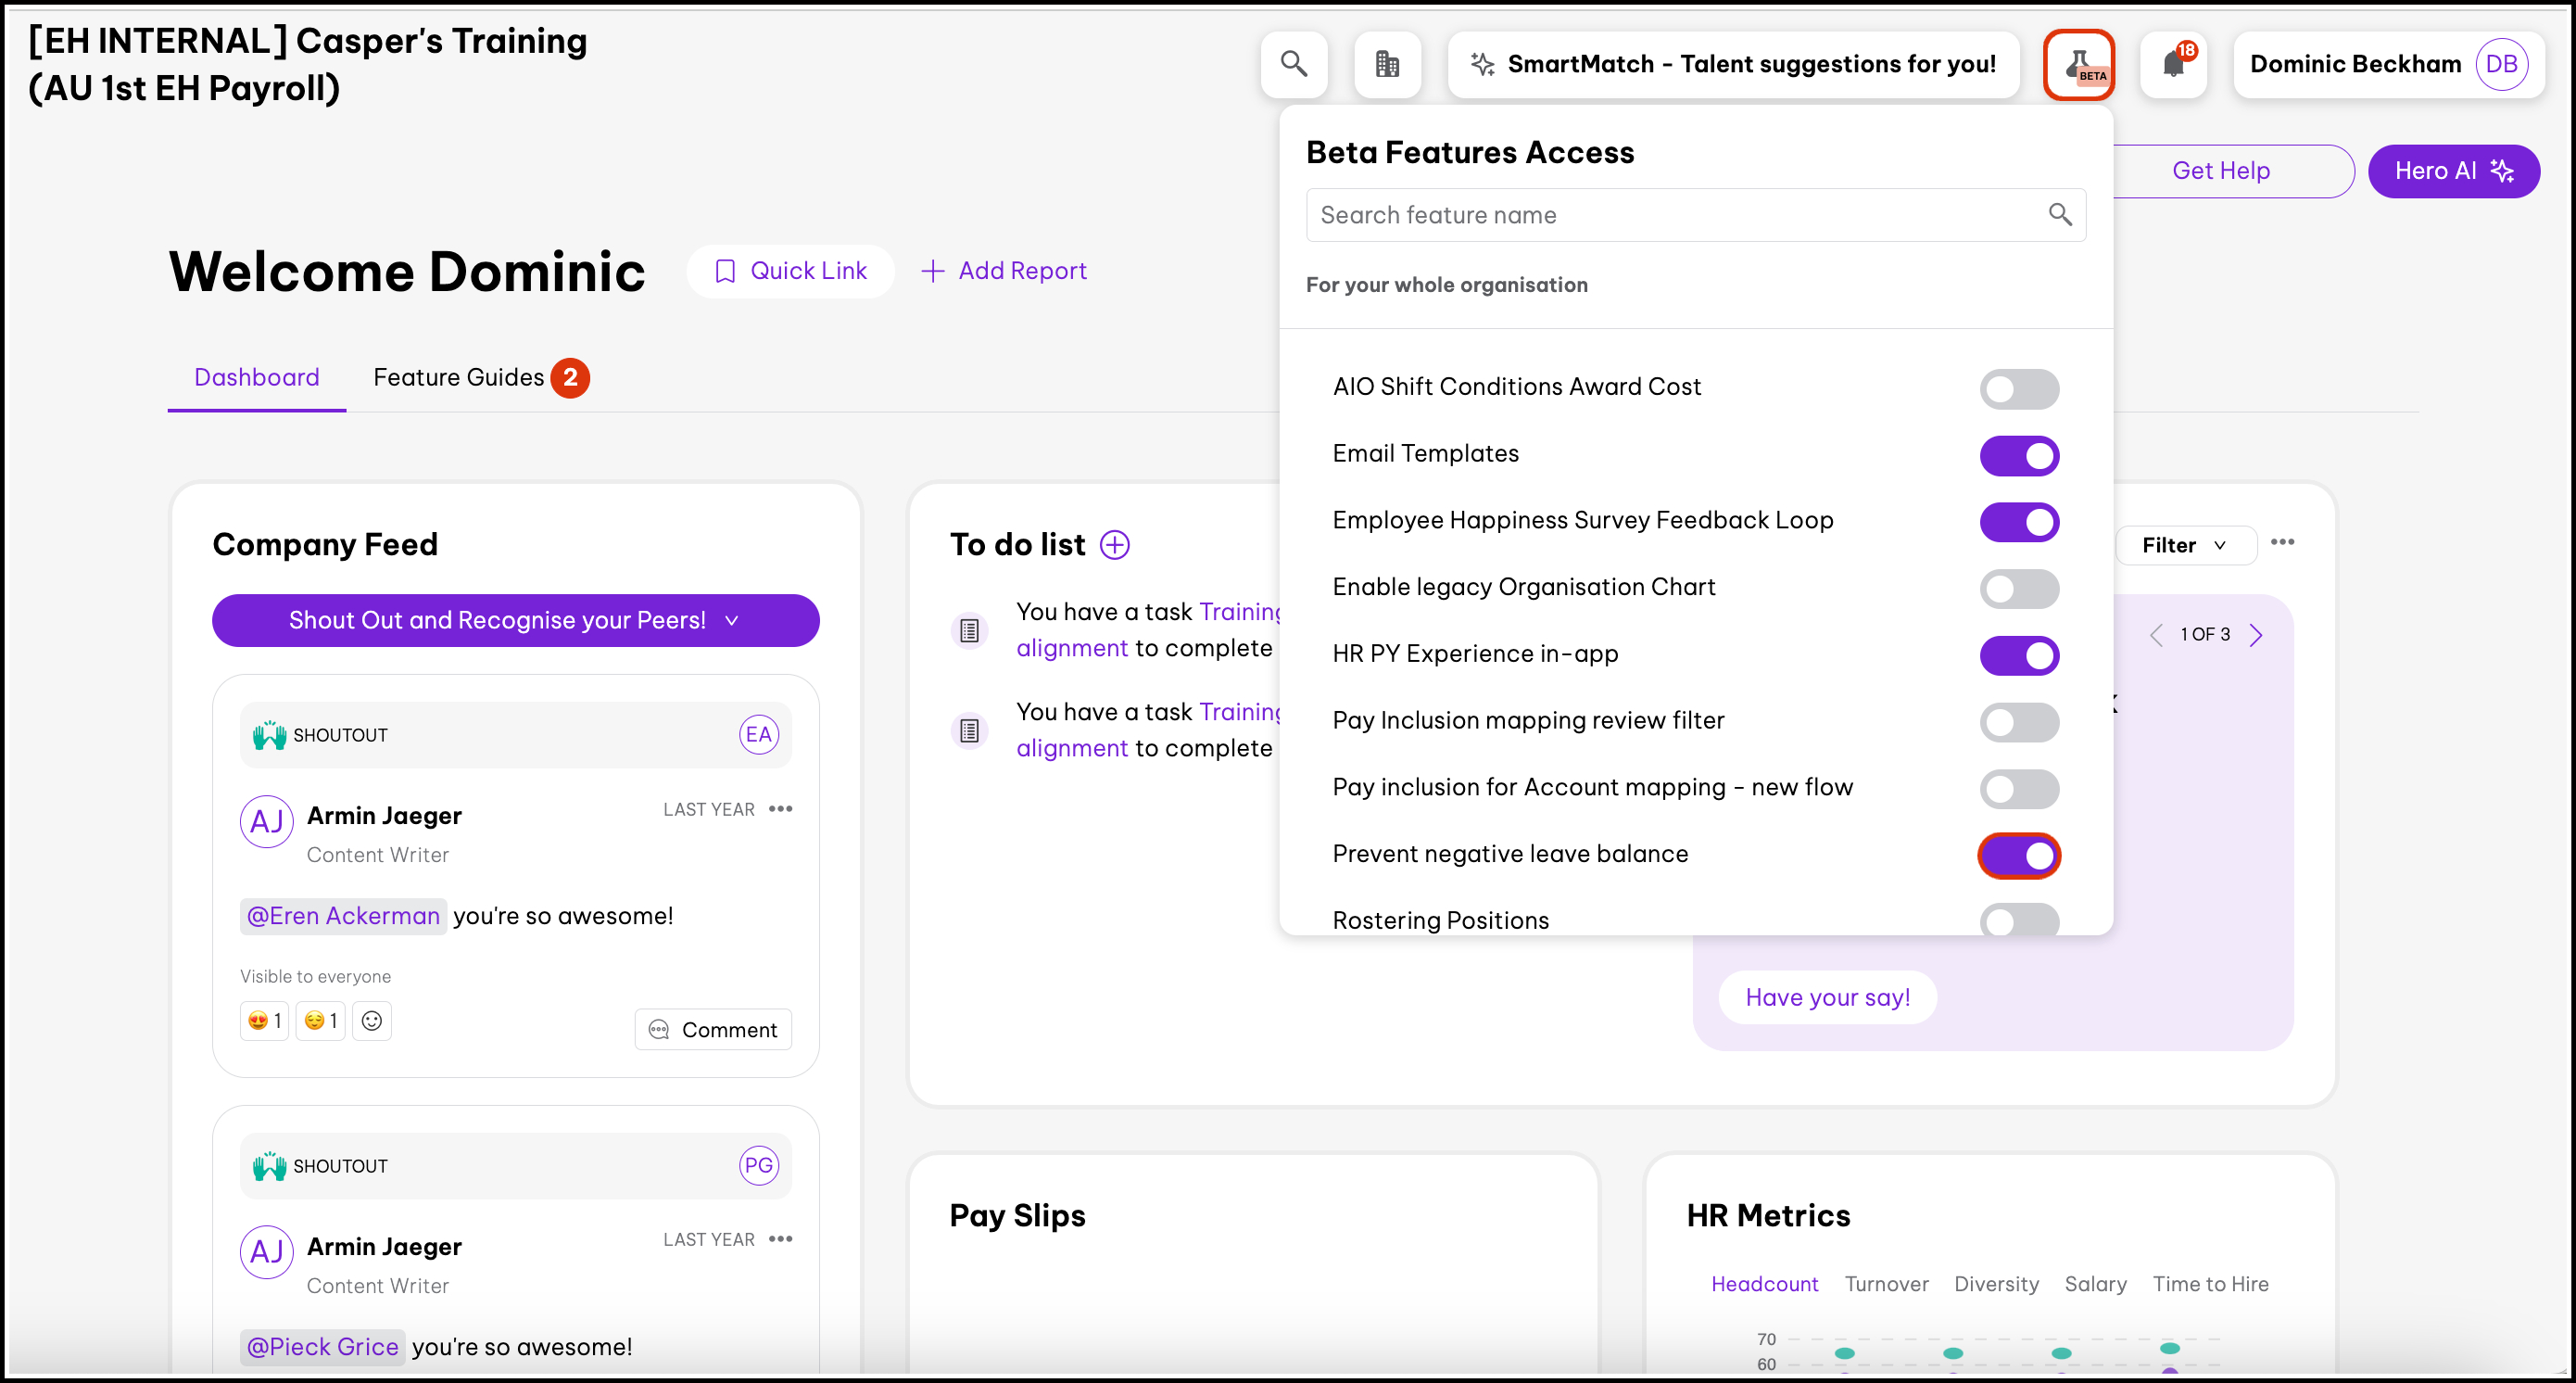
Task: Enable AIO Shift Conditions Award Cost
Action: click(x=2018, y=389)
